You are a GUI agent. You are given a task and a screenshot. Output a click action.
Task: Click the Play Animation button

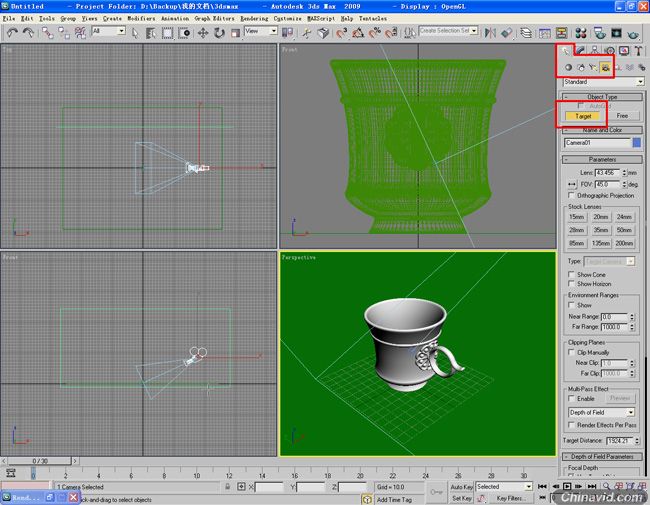[567, 486]
